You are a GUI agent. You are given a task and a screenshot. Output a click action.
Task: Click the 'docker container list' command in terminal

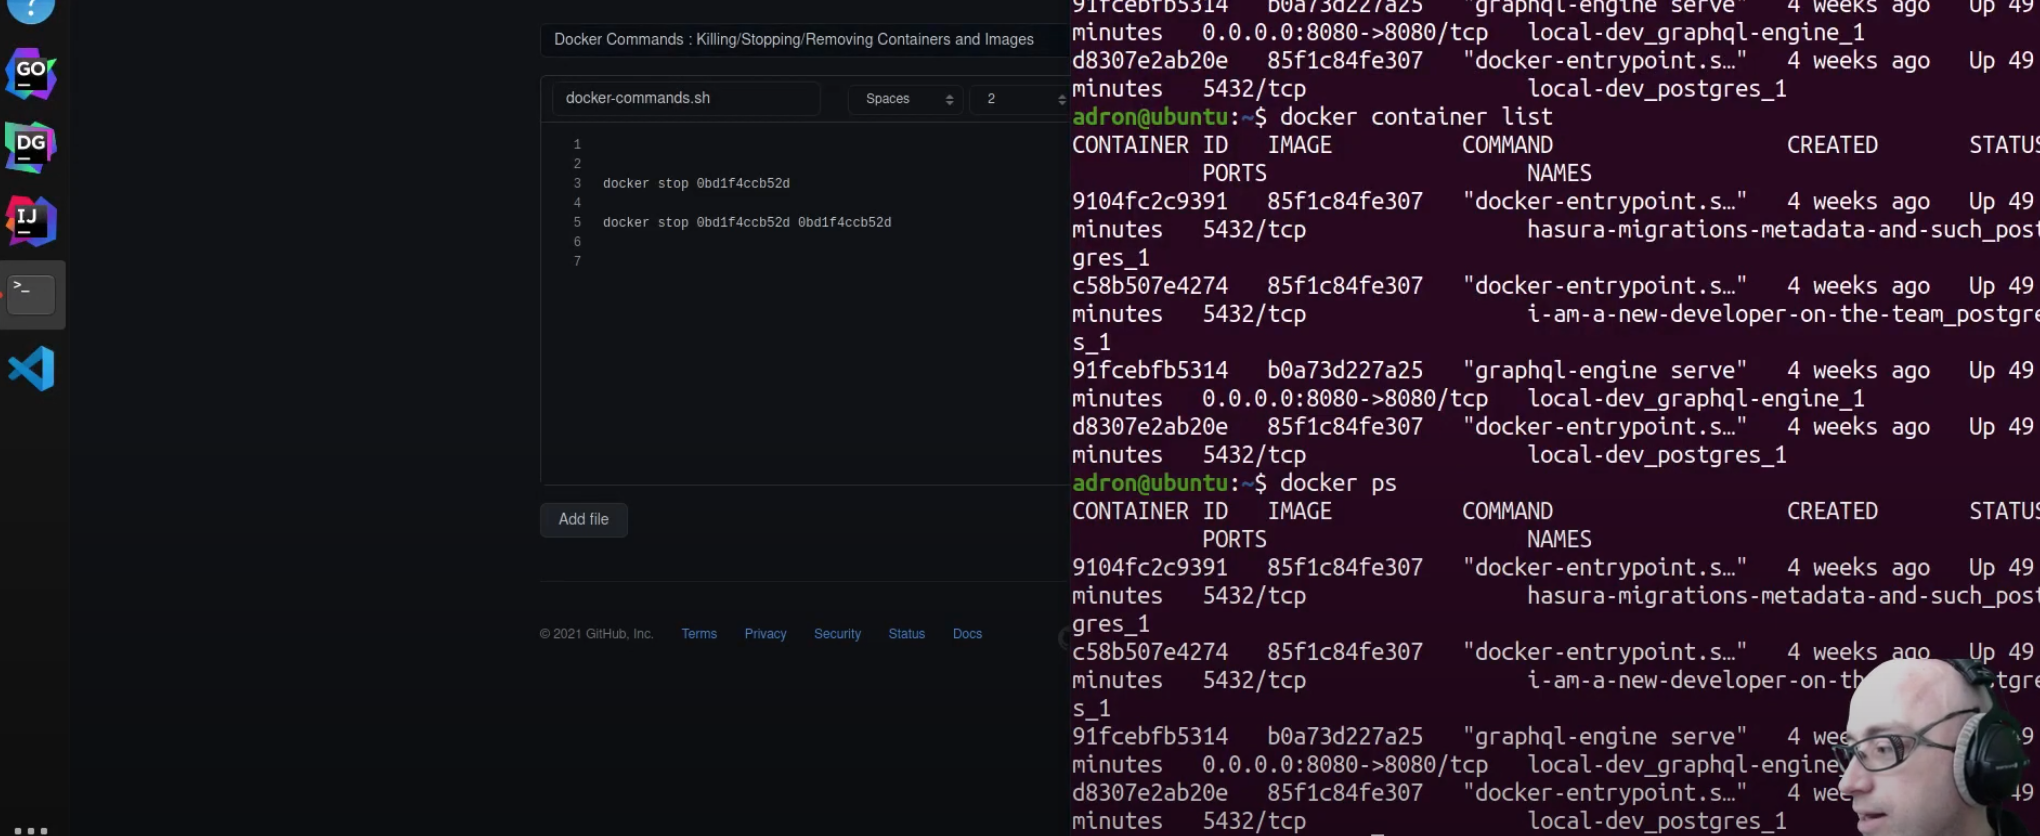point(1416,117)
